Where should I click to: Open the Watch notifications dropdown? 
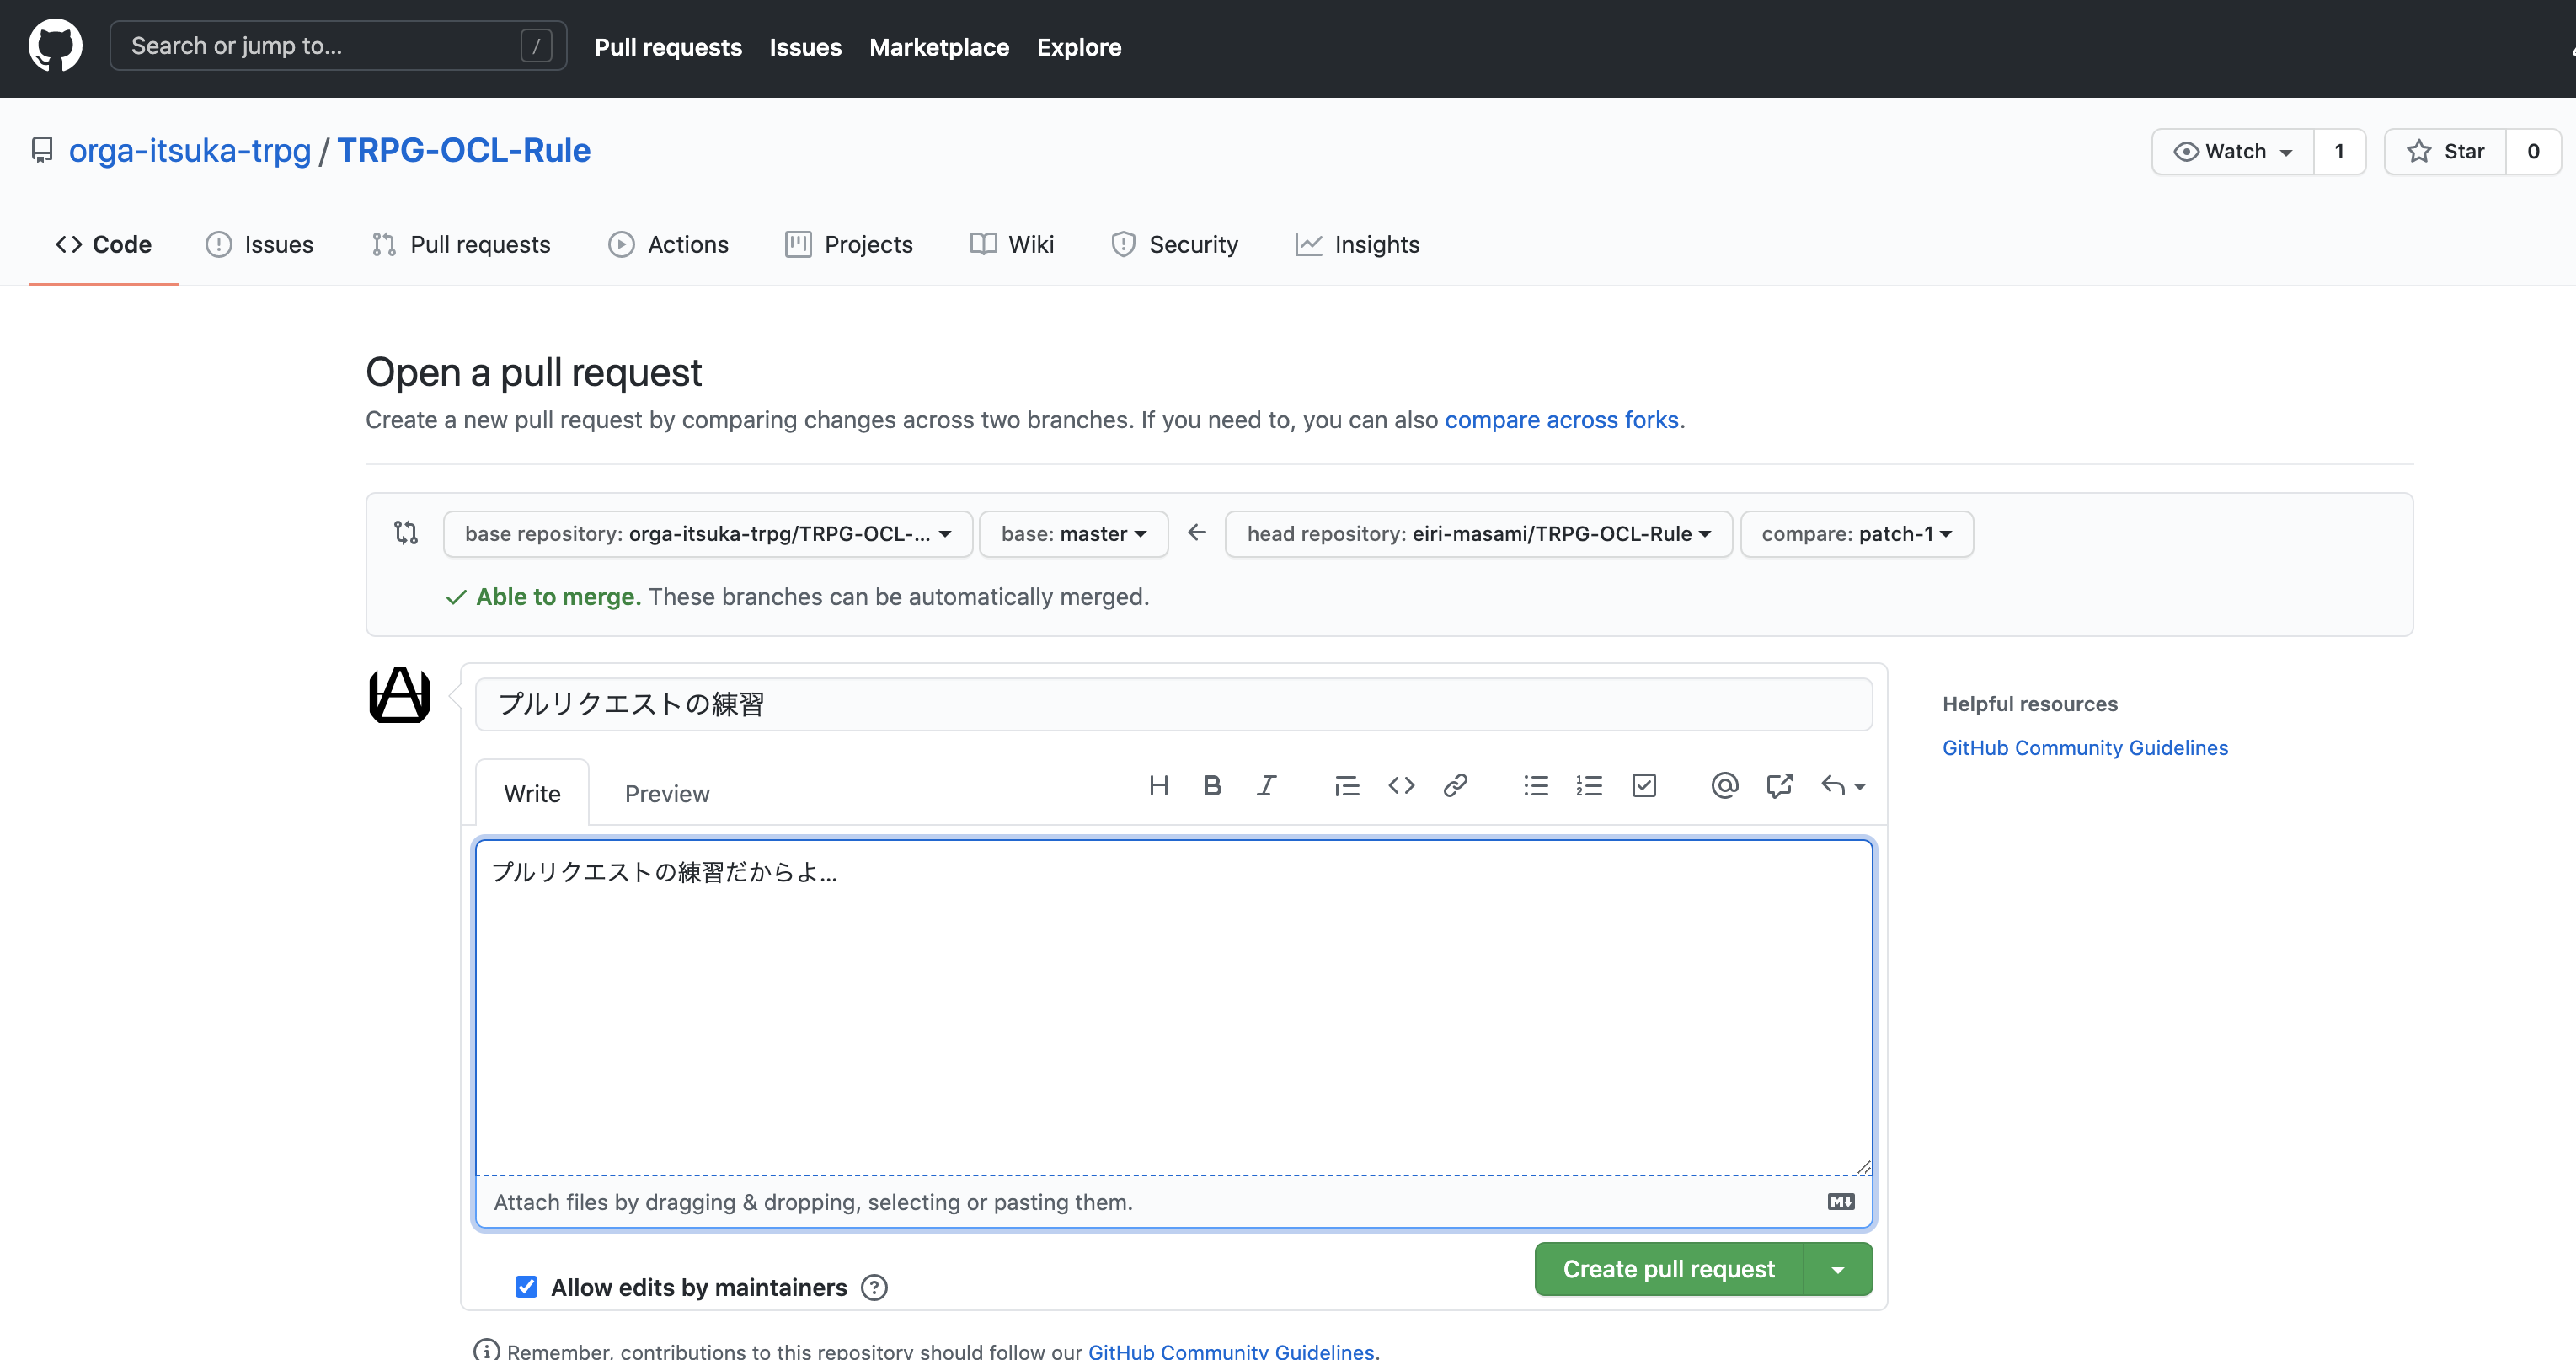point(2232,151)
